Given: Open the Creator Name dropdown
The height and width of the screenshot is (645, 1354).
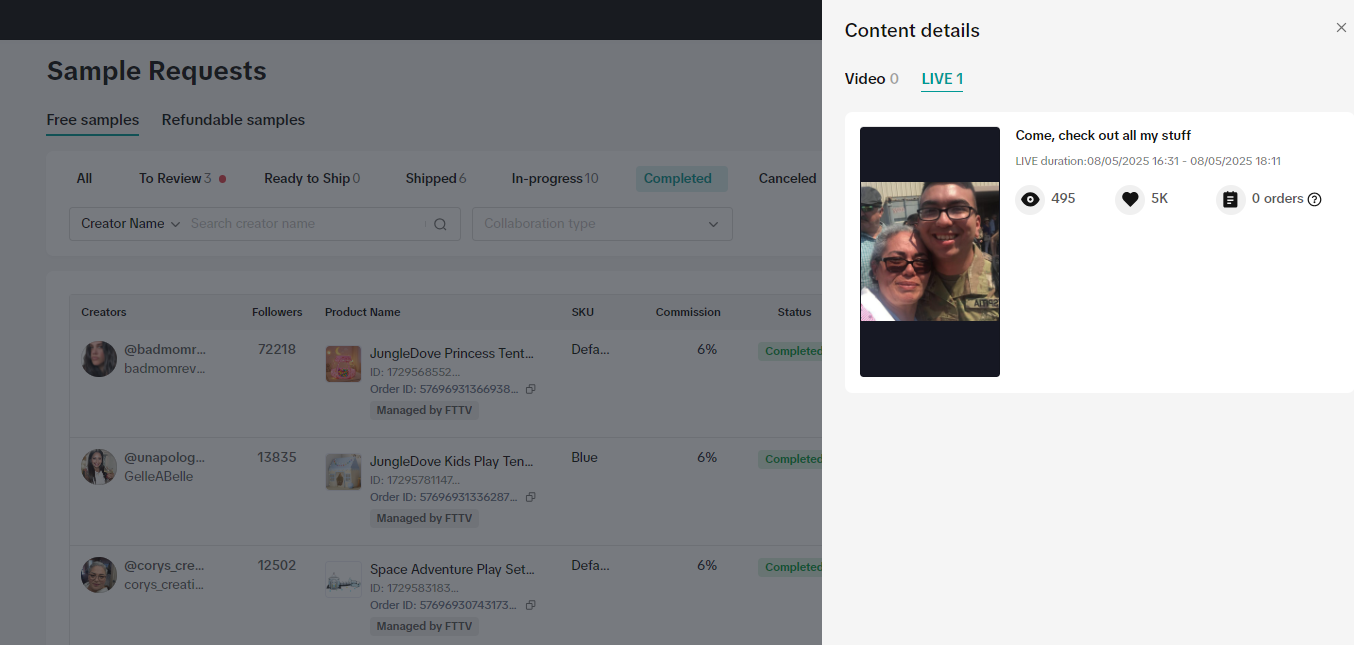Looking at the screenshot, I should (x=130, y=224).
